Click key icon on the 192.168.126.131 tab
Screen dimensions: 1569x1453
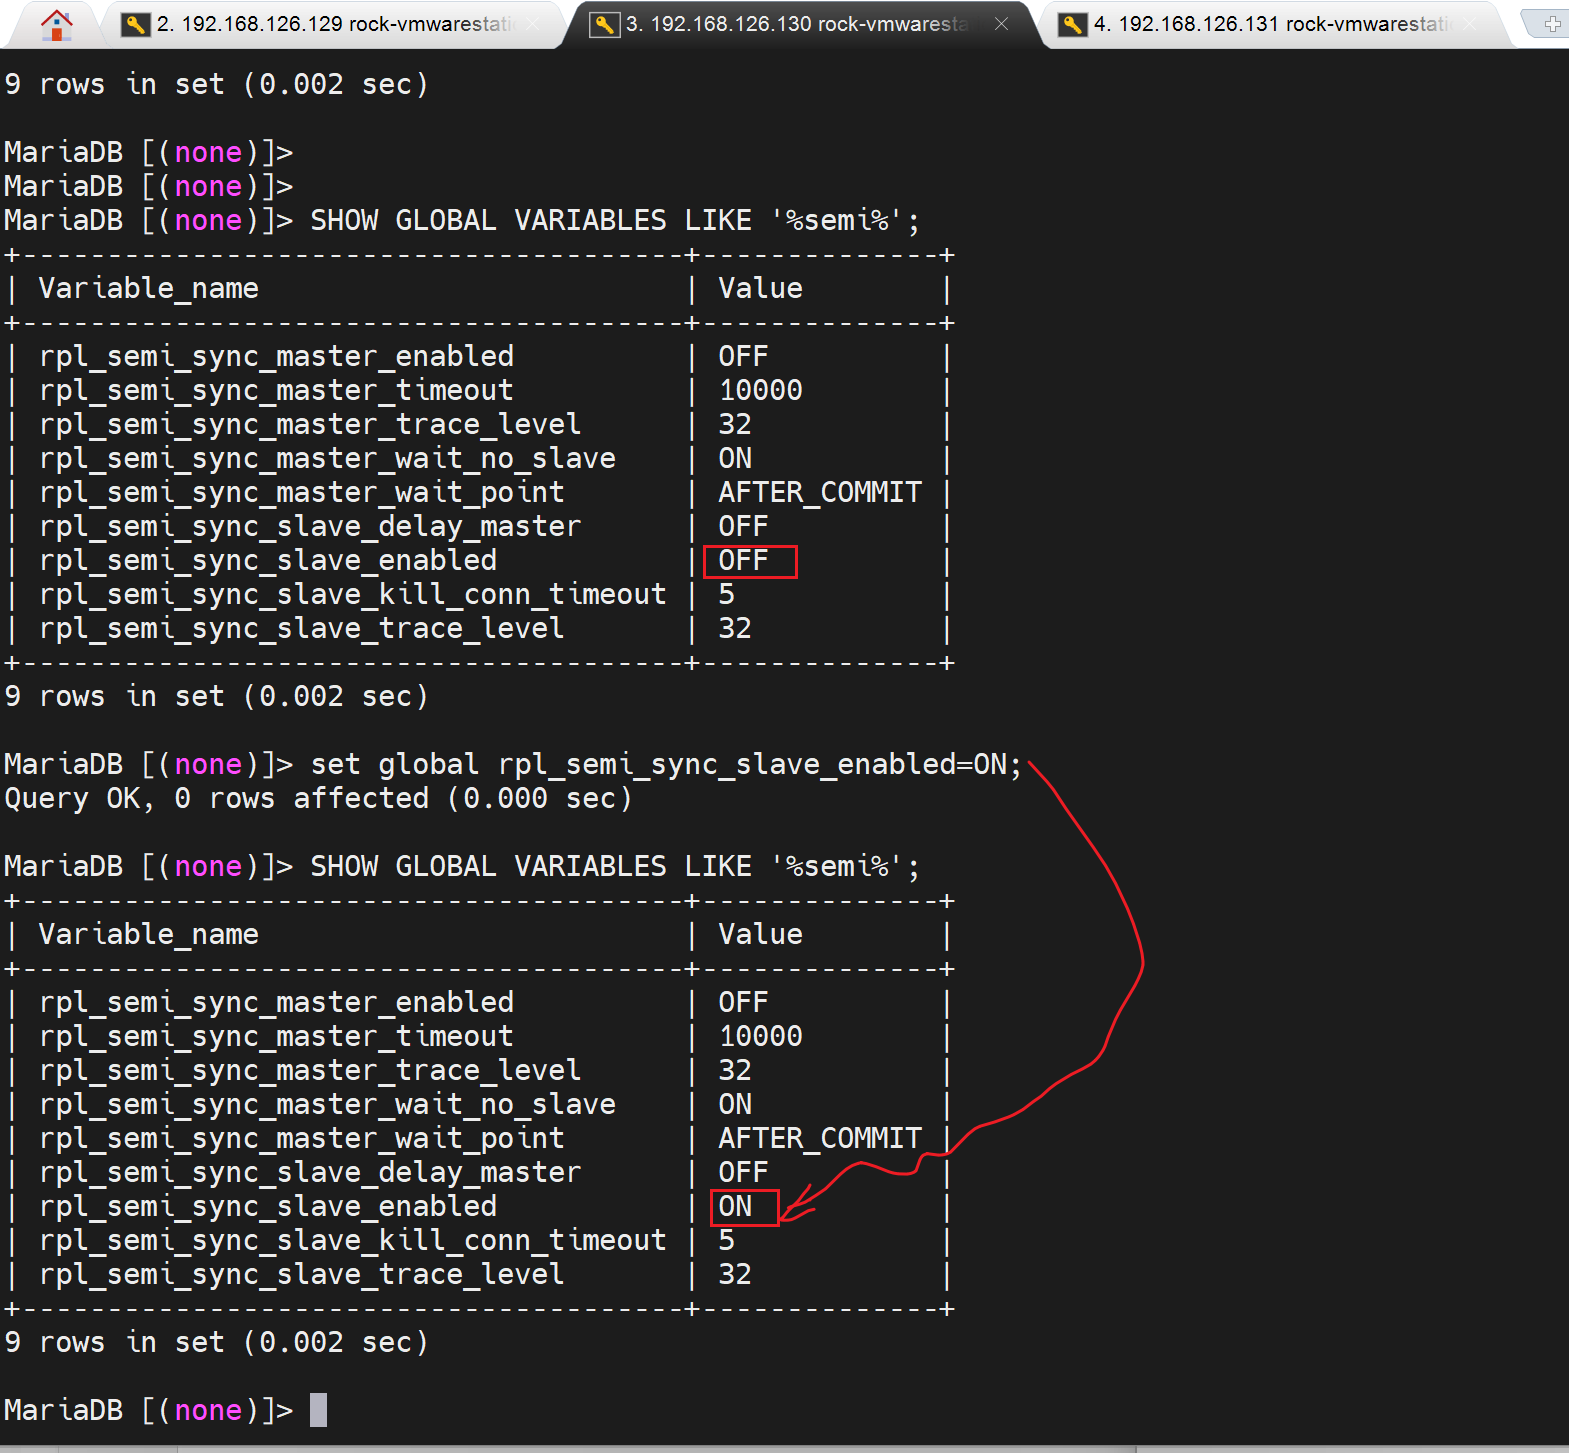click(1072, 24)
